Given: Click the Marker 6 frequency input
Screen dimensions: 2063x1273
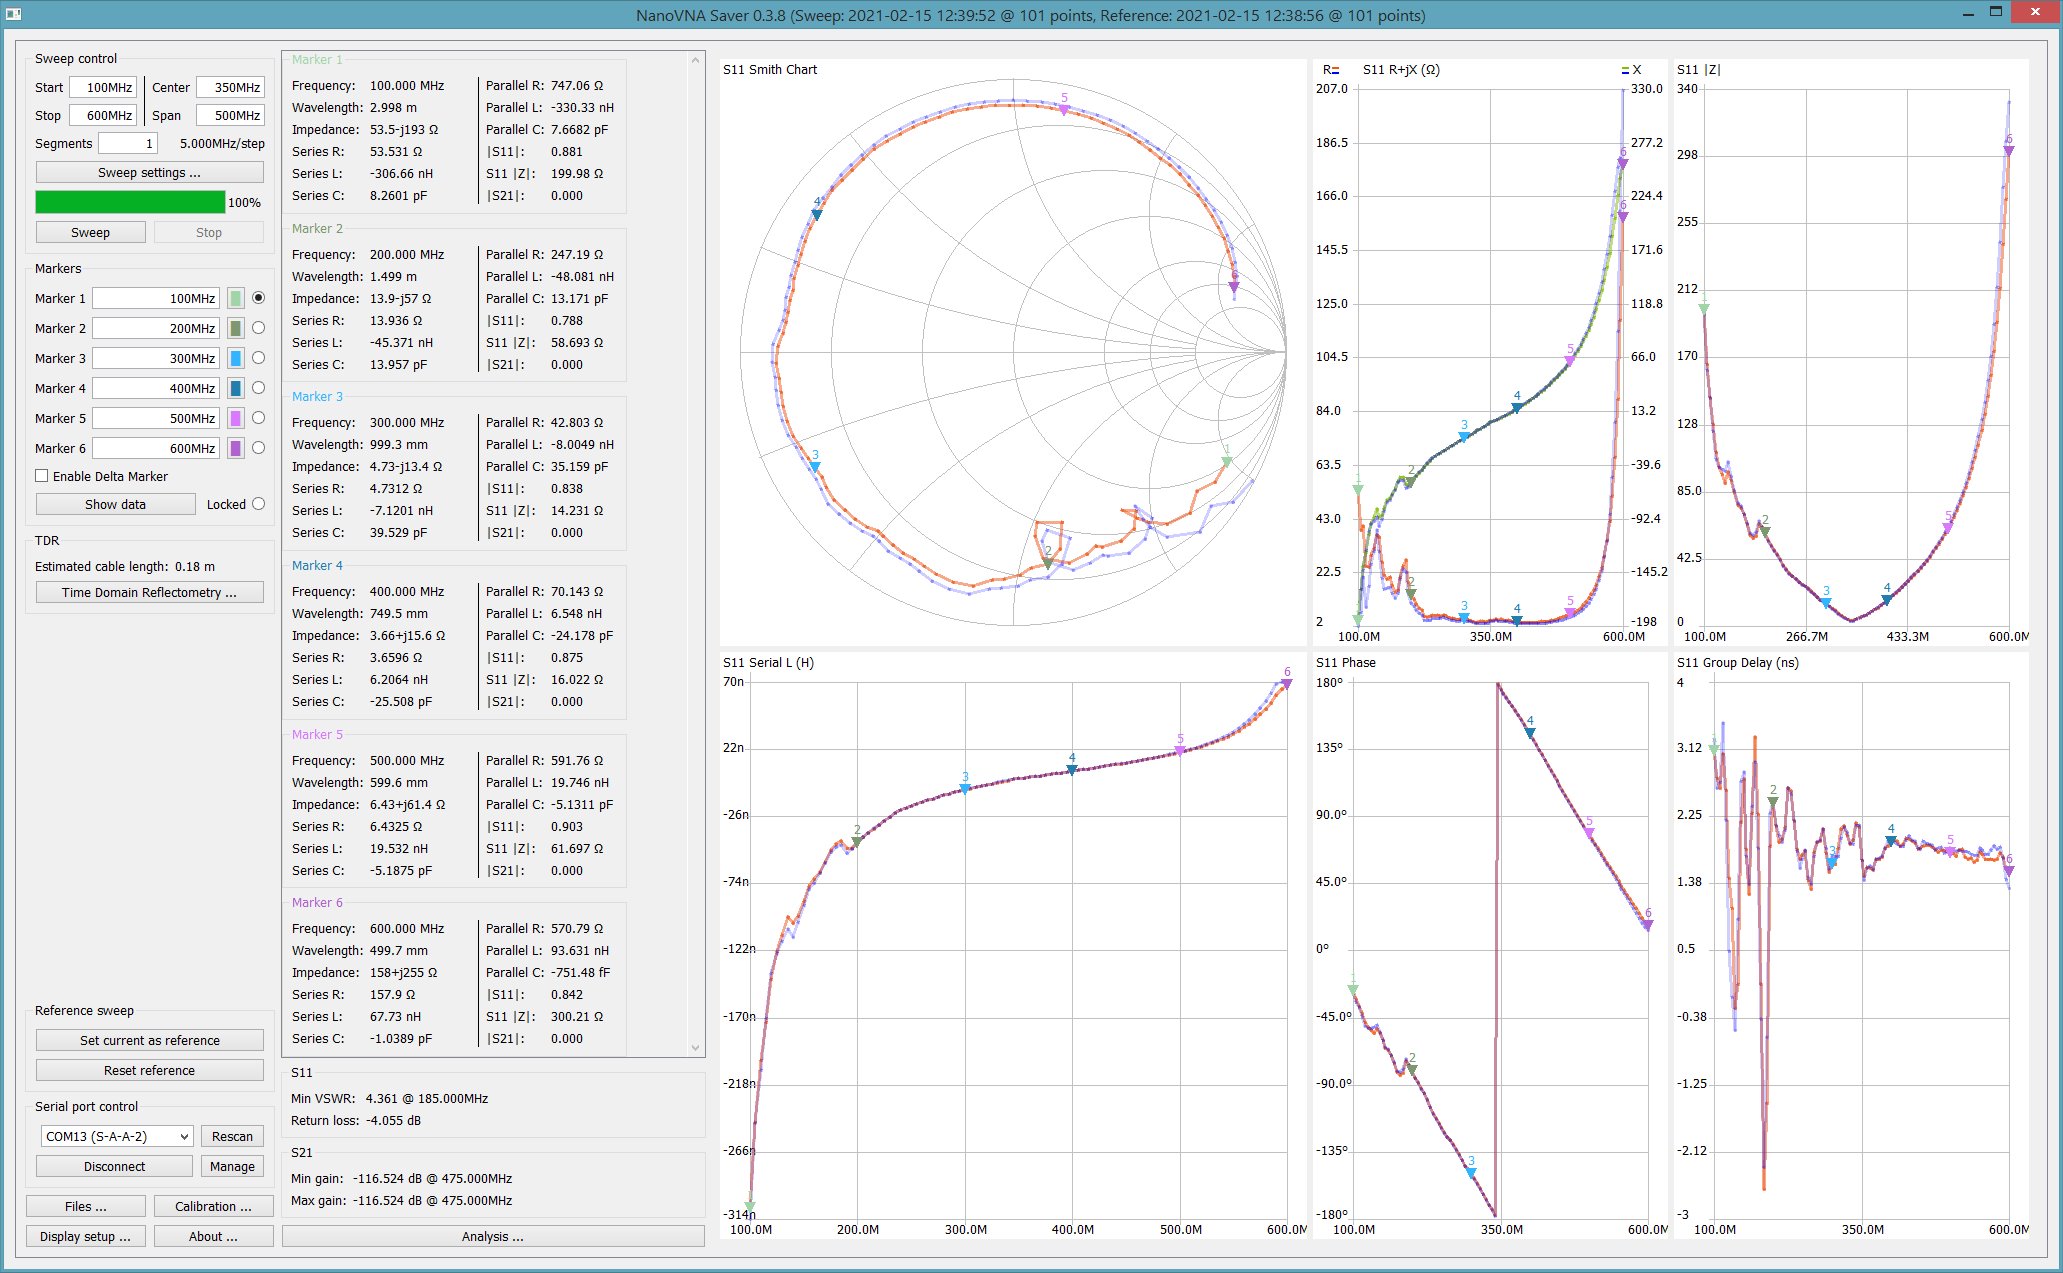Looking at the screenshot, I should tap(156, 448).
